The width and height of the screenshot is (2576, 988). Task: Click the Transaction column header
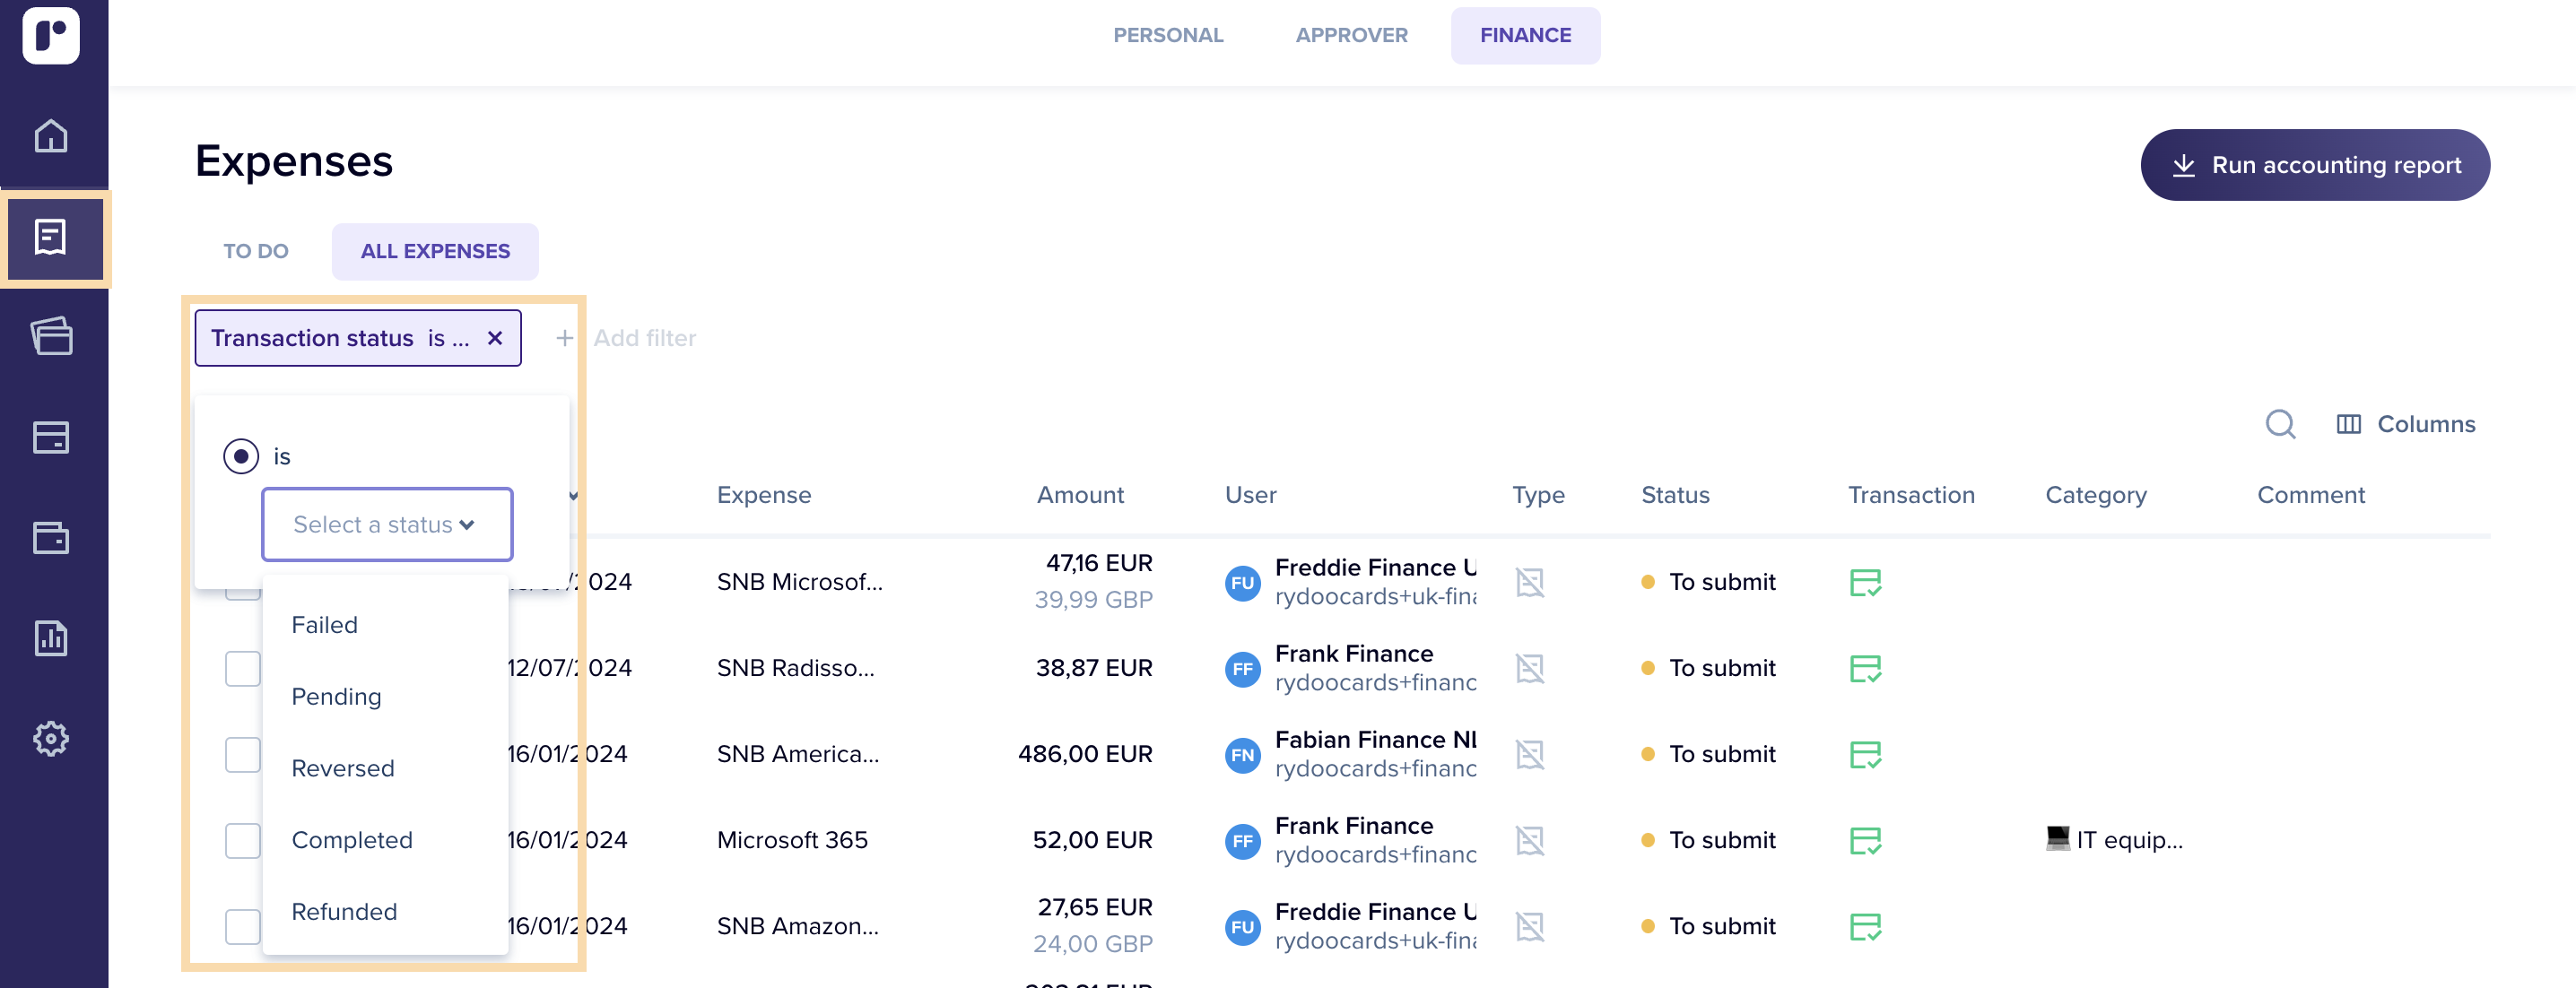1911,495
